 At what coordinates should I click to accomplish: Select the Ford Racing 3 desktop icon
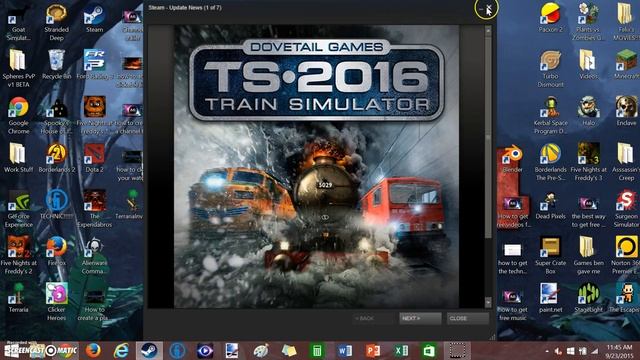point(94,65)
